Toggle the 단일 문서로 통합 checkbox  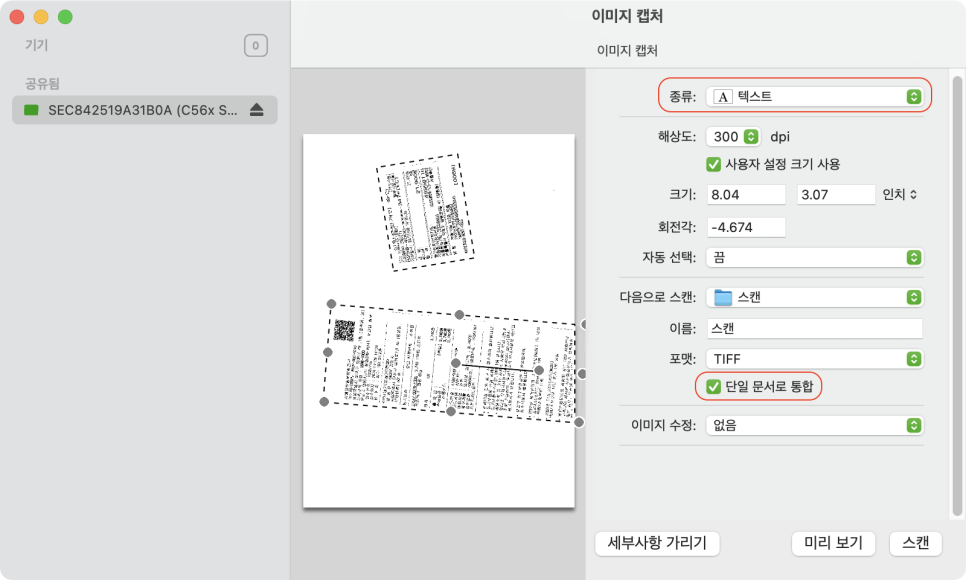click(x=714, y=386)
